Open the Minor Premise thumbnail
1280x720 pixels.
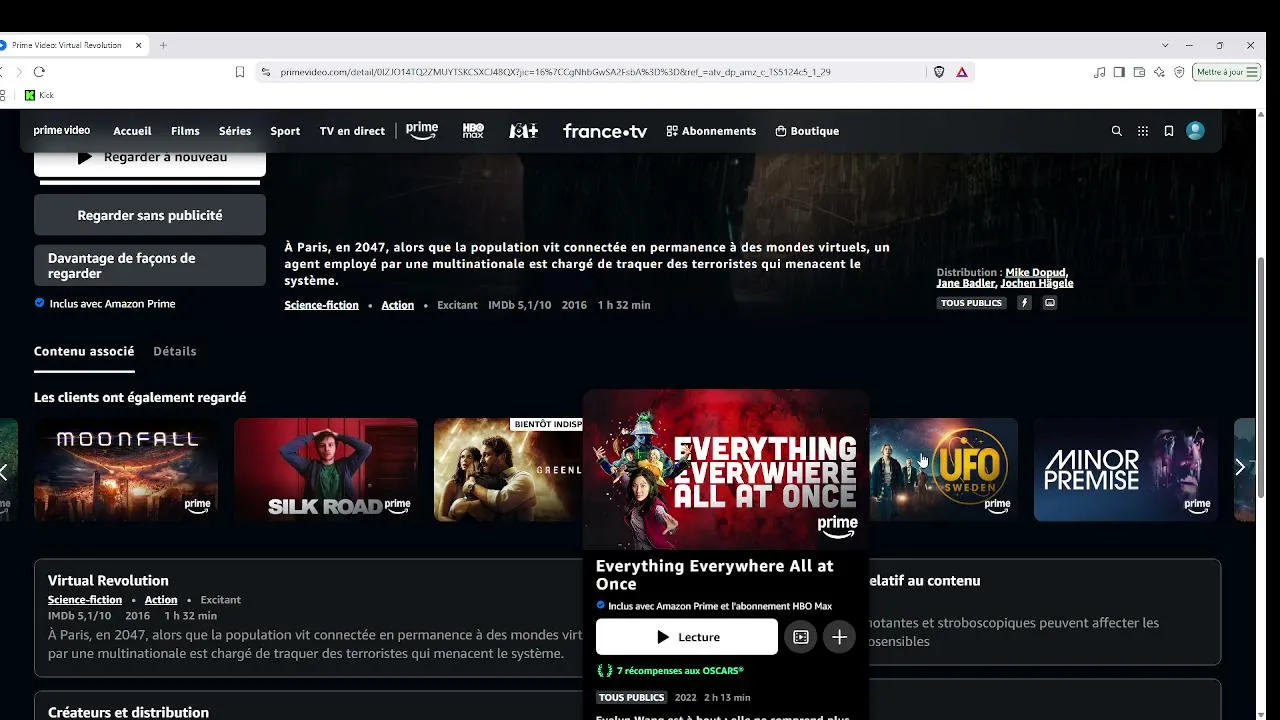(1126, 470)
